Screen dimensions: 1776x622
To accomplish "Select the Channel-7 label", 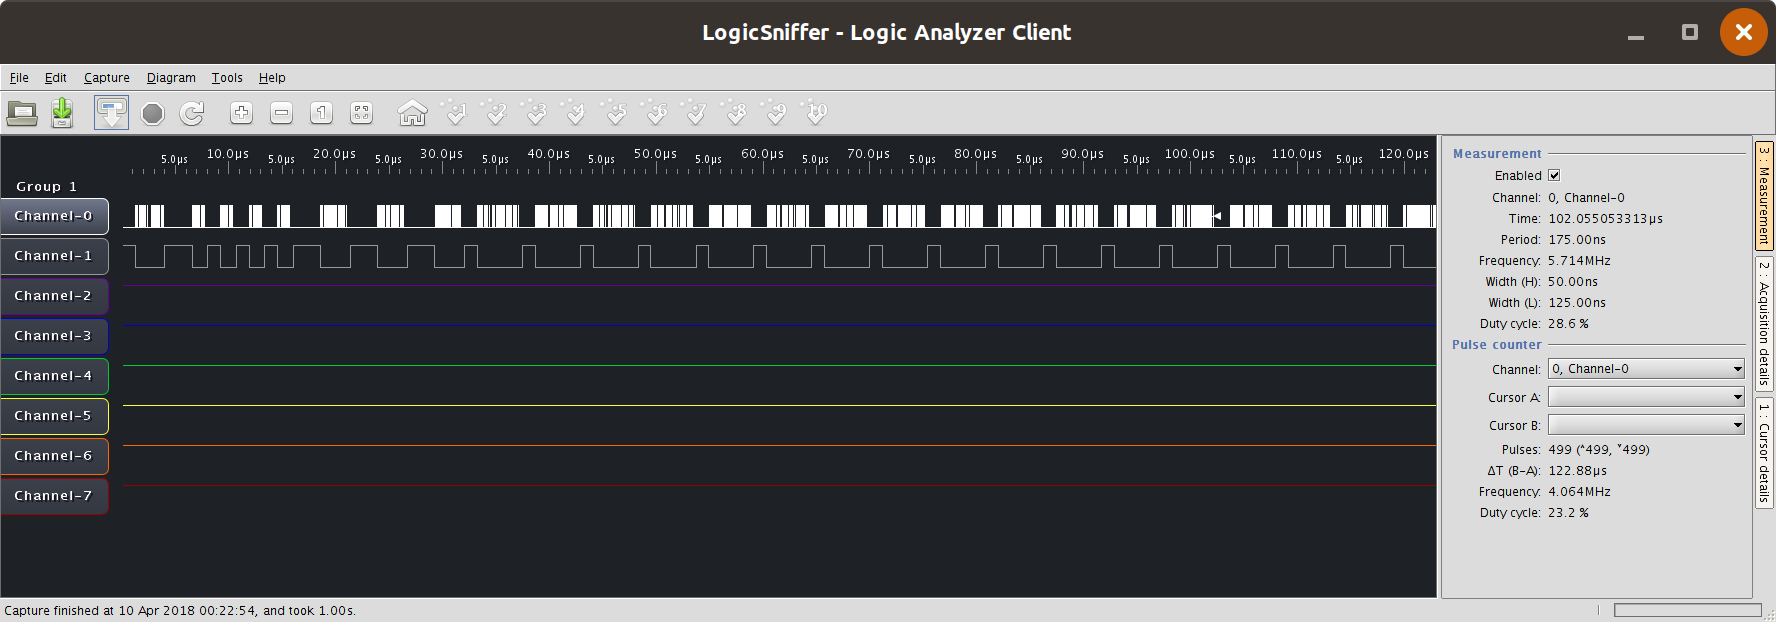I will [x=54, y=496].
